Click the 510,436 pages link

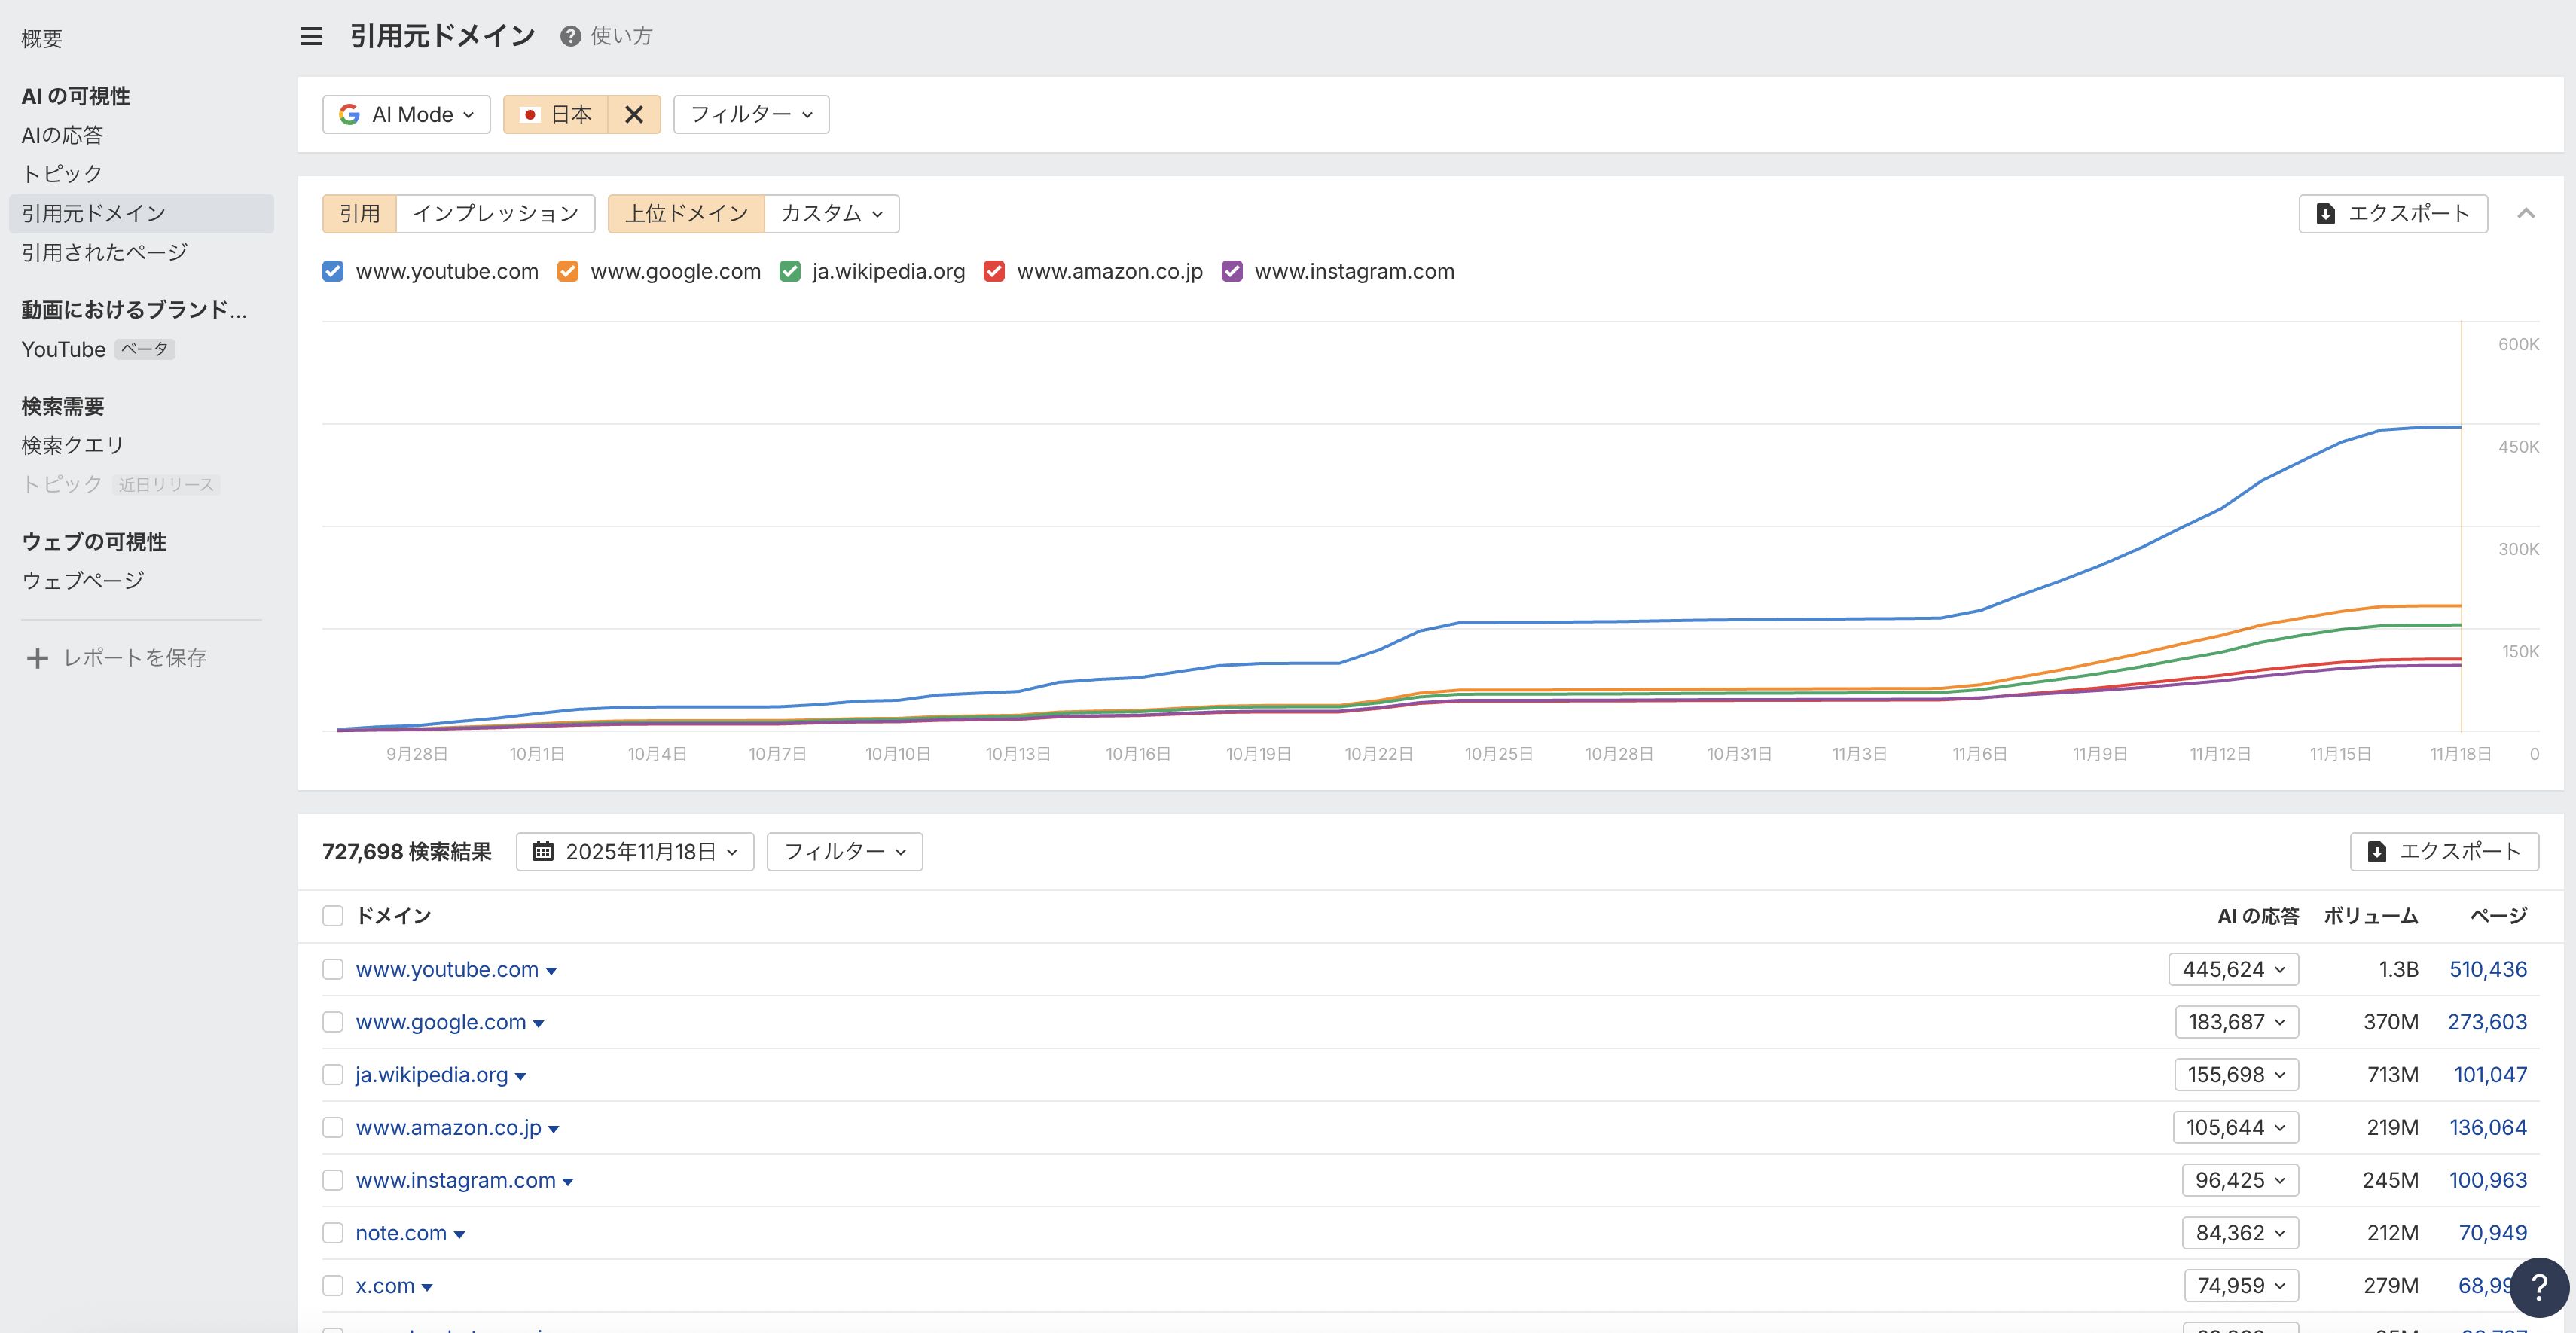pyautogui.click(x=2487, y=969)
